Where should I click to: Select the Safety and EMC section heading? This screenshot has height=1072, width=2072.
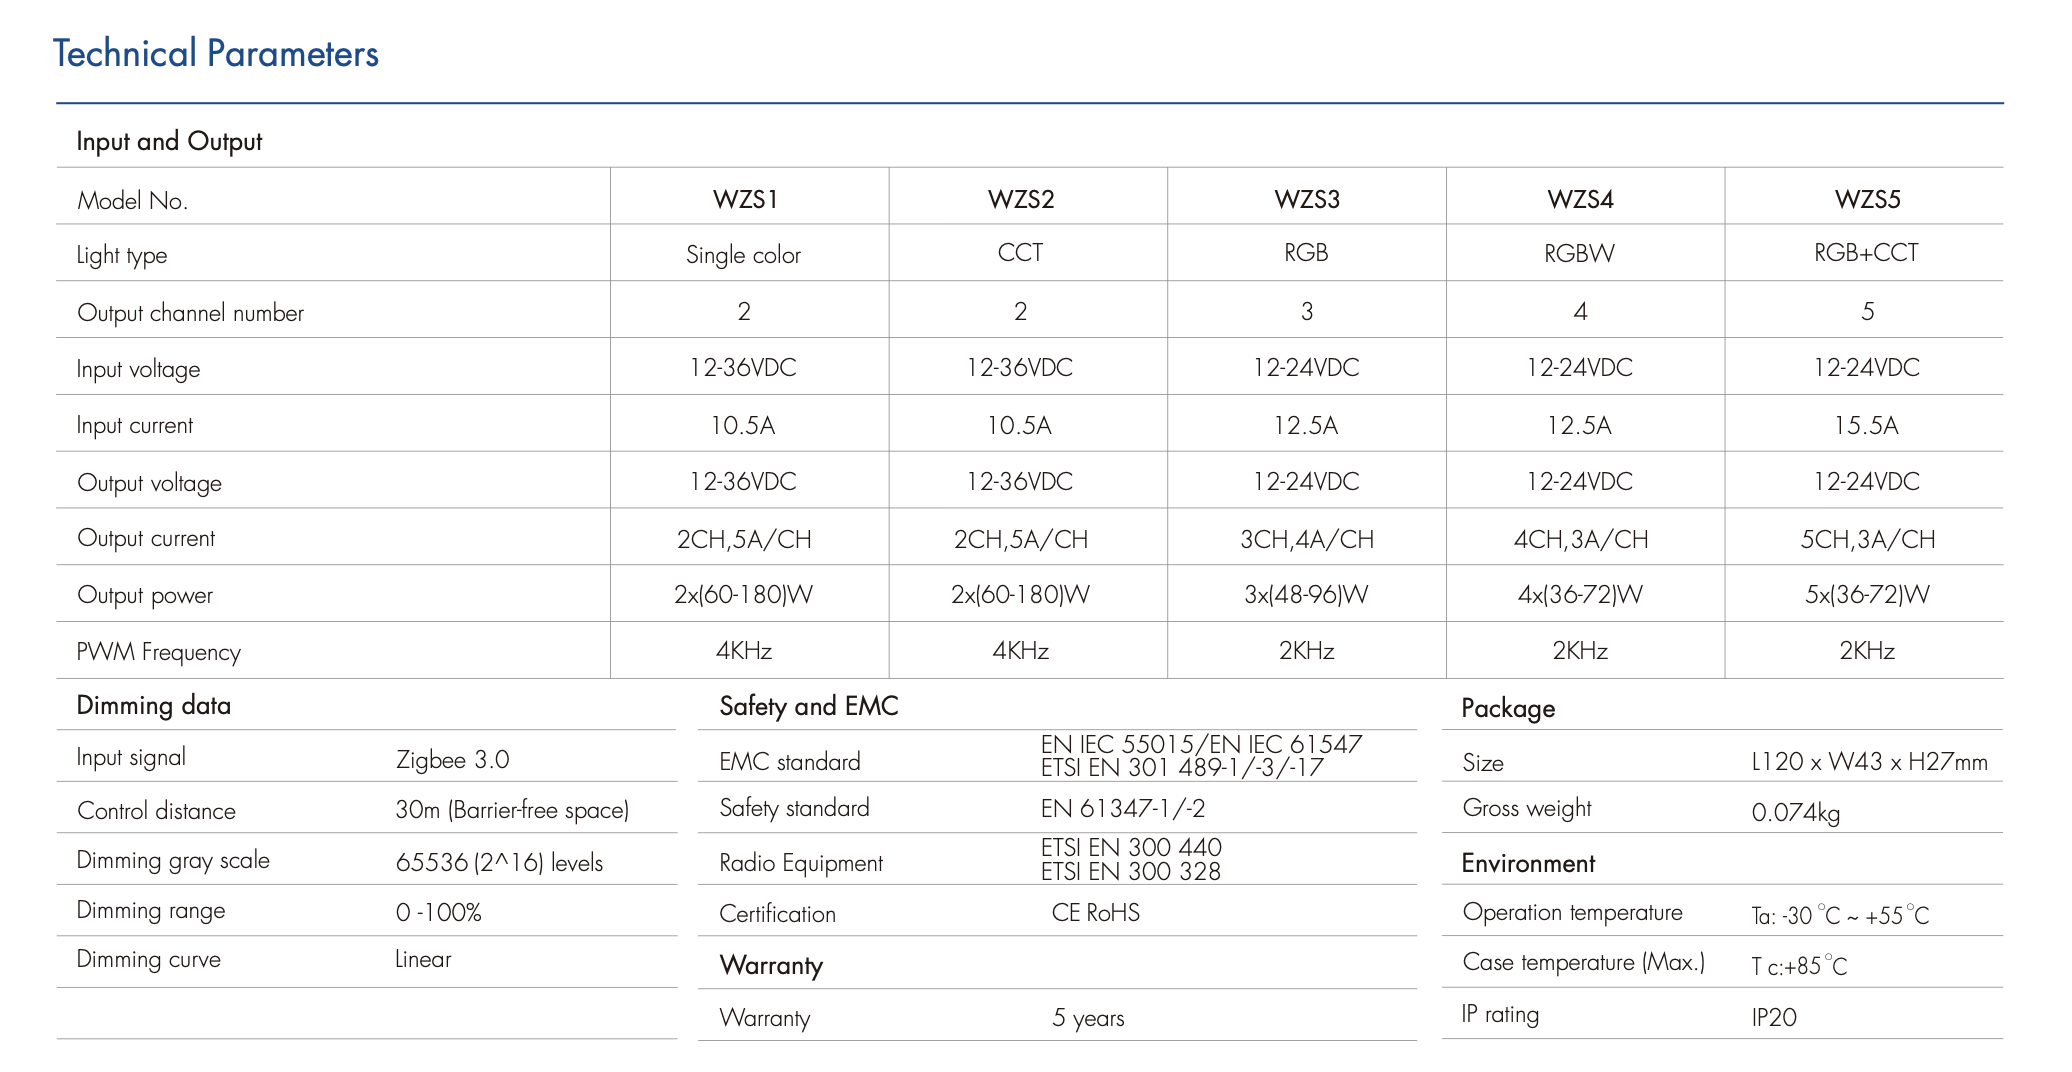point(808,706)
